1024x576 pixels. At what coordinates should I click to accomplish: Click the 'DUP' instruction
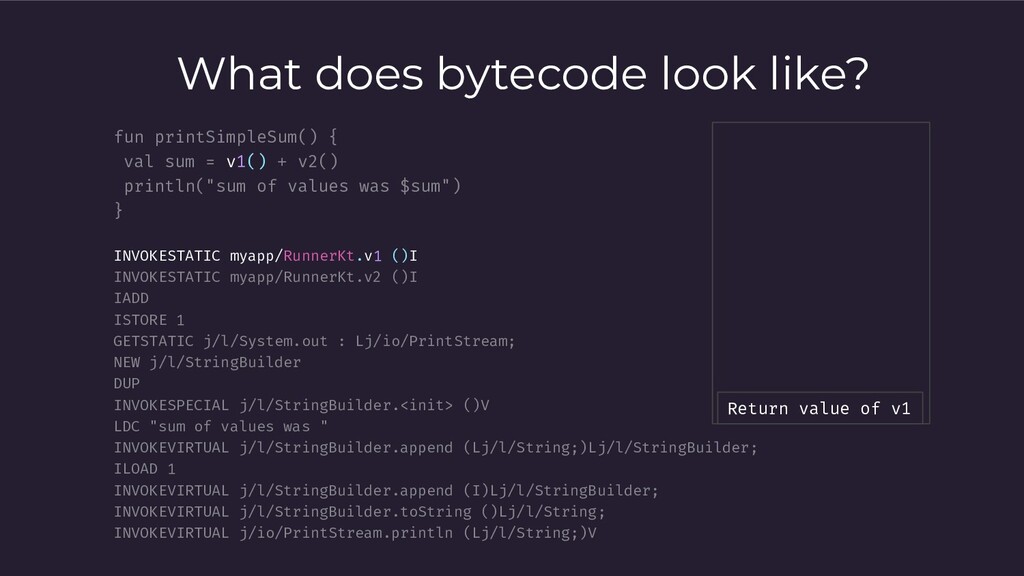[x=127, y=383]
